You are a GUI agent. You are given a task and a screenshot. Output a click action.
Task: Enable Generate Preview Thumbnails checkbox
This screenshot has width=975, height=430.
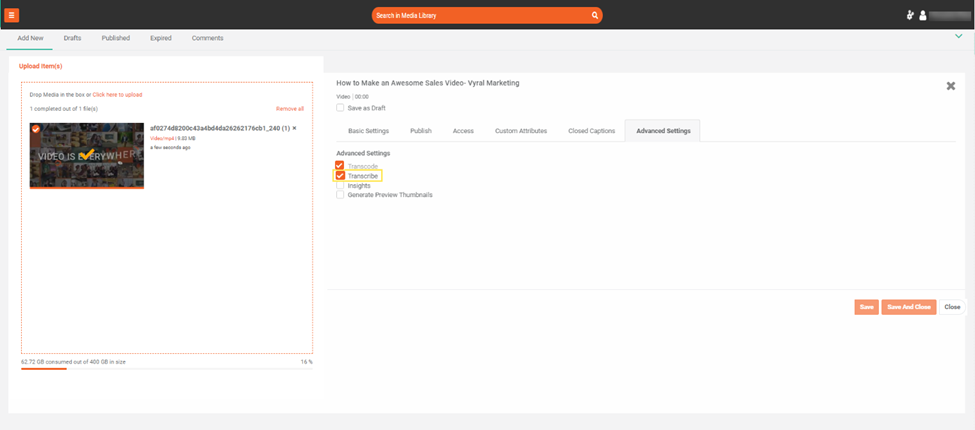[341, 195]
